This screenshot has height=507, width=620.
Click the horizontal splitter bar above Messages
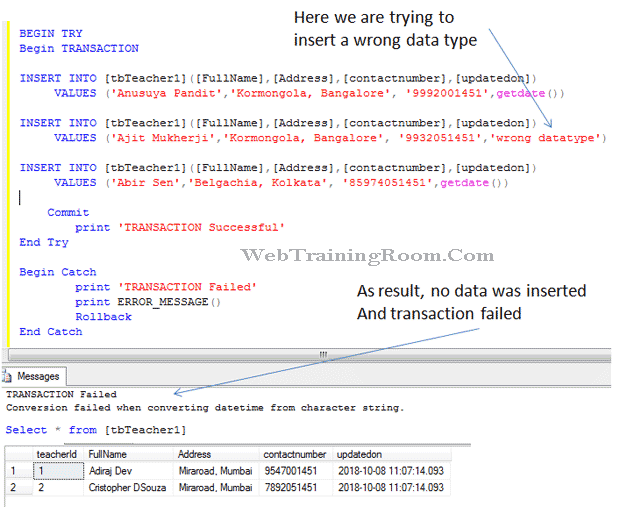pos(309,354)
